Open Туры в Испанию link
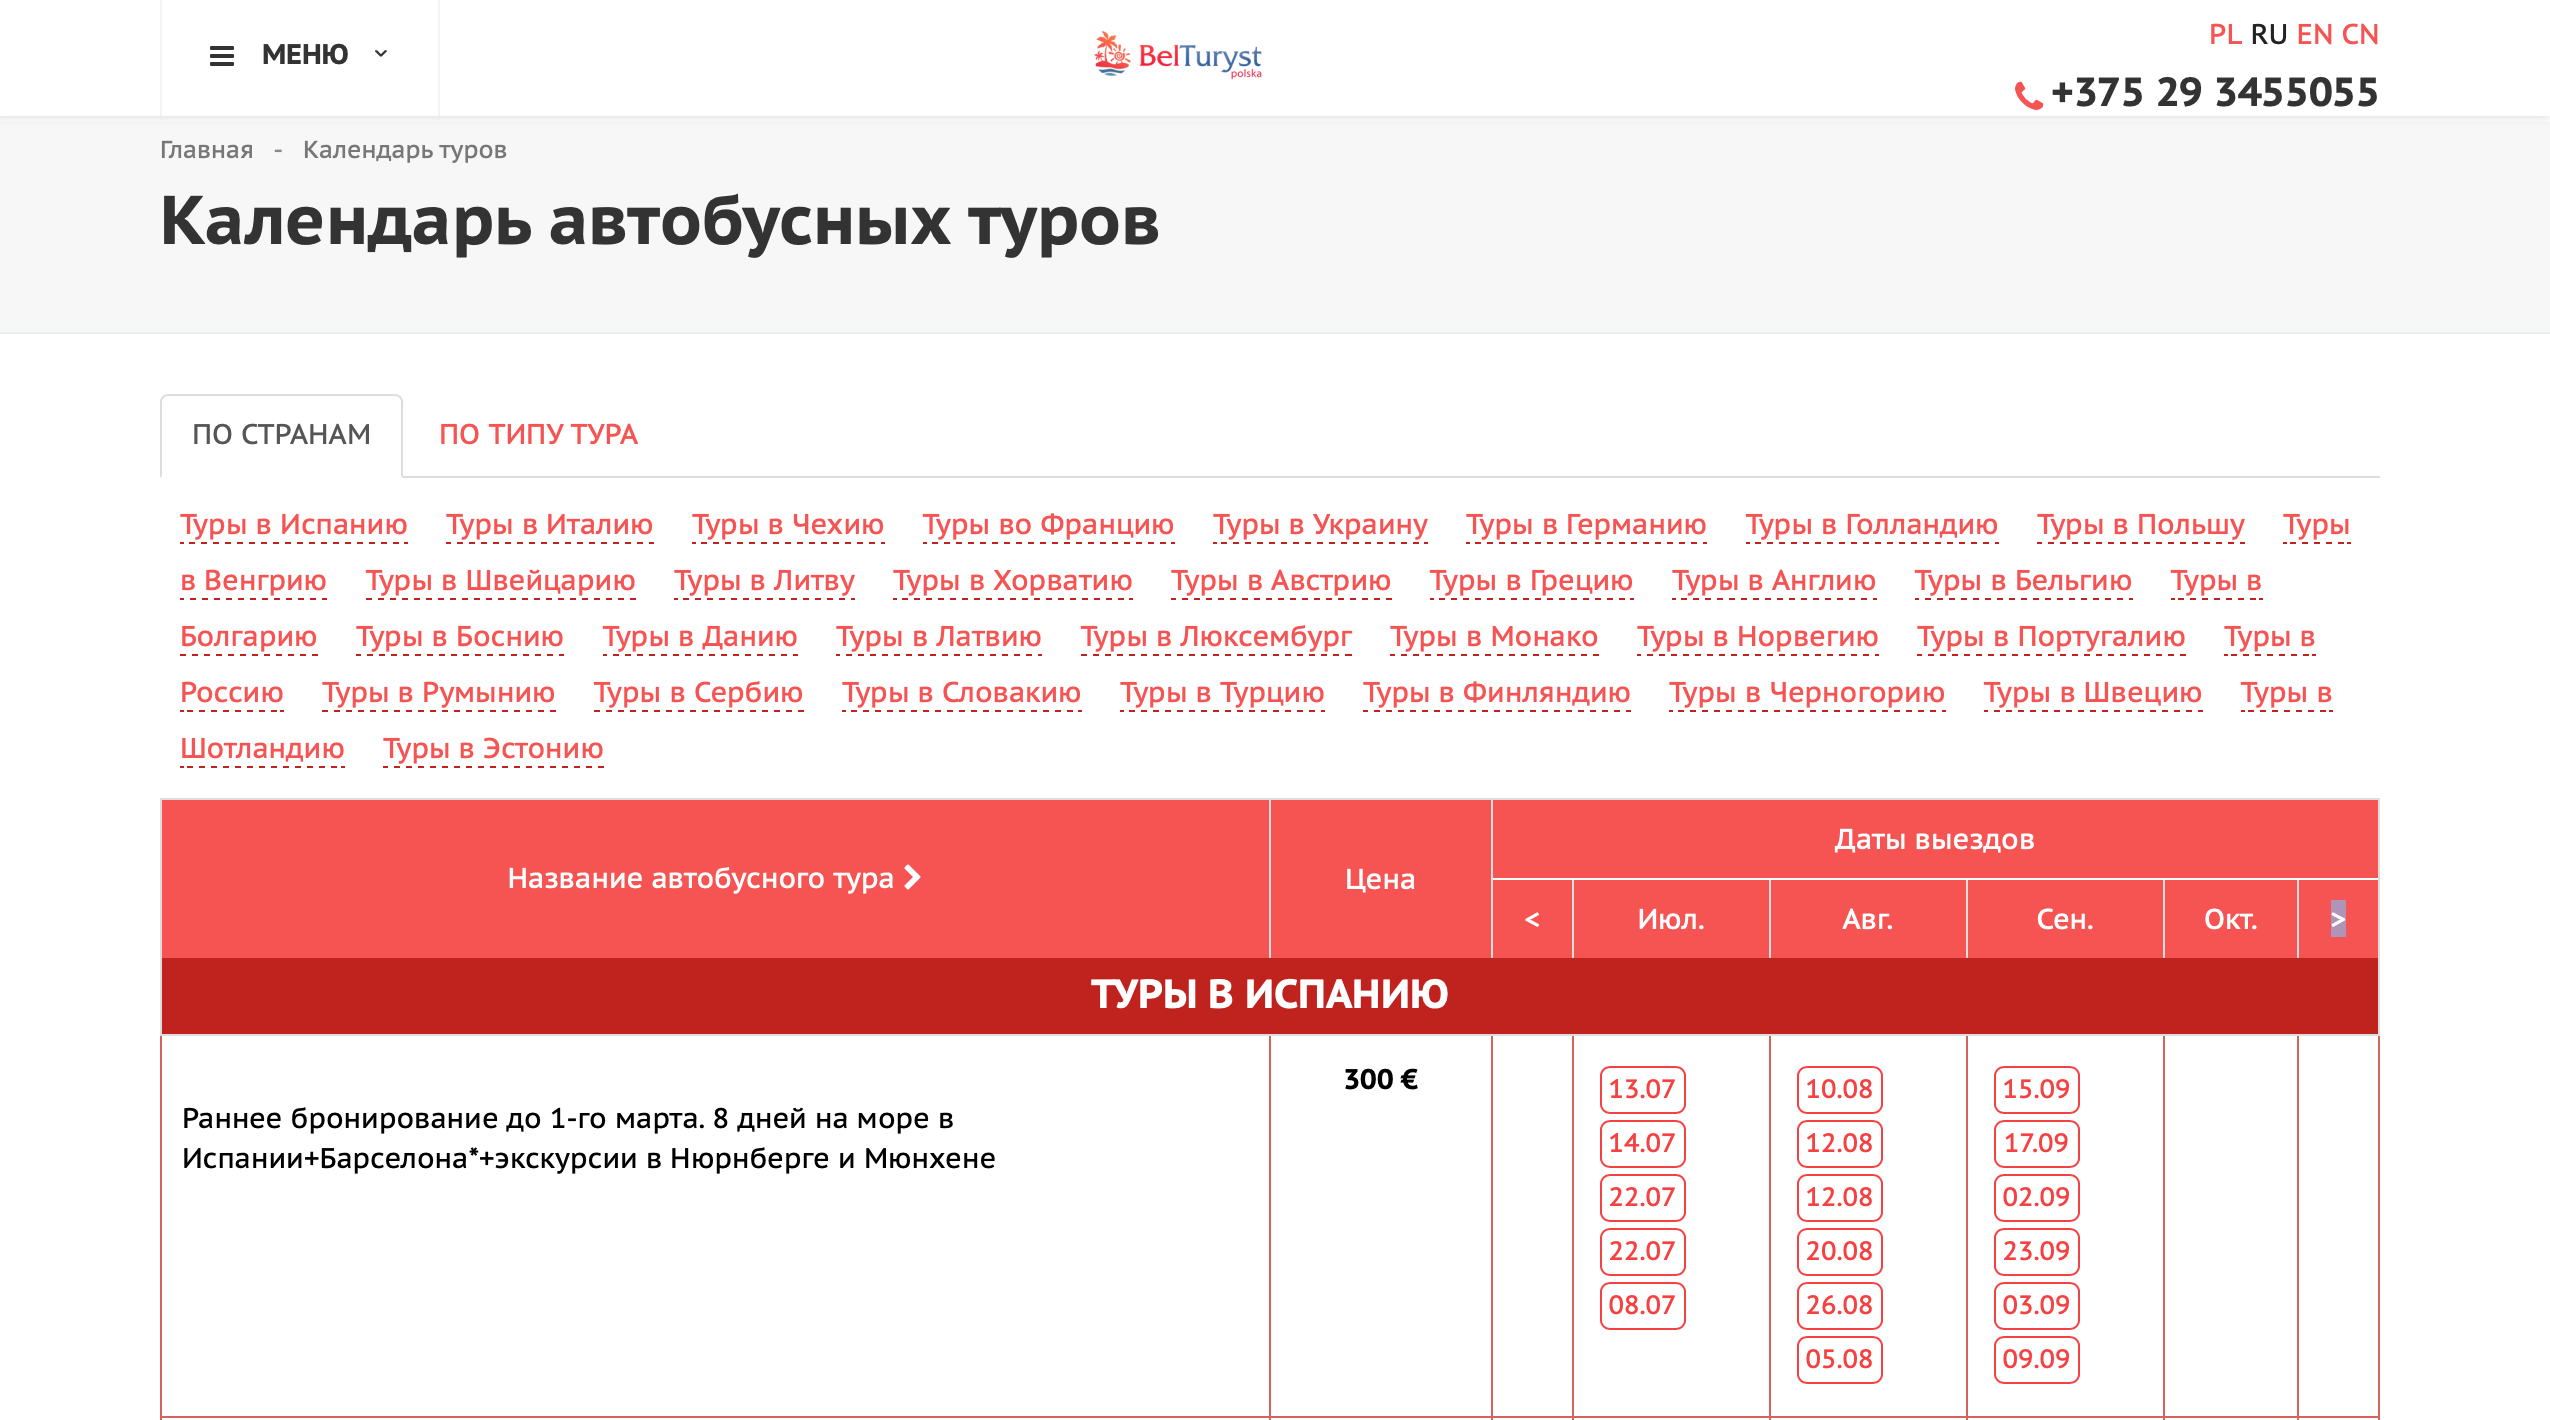The width and height of the screenshot is (2550, 1420). (x=293, y=524)
